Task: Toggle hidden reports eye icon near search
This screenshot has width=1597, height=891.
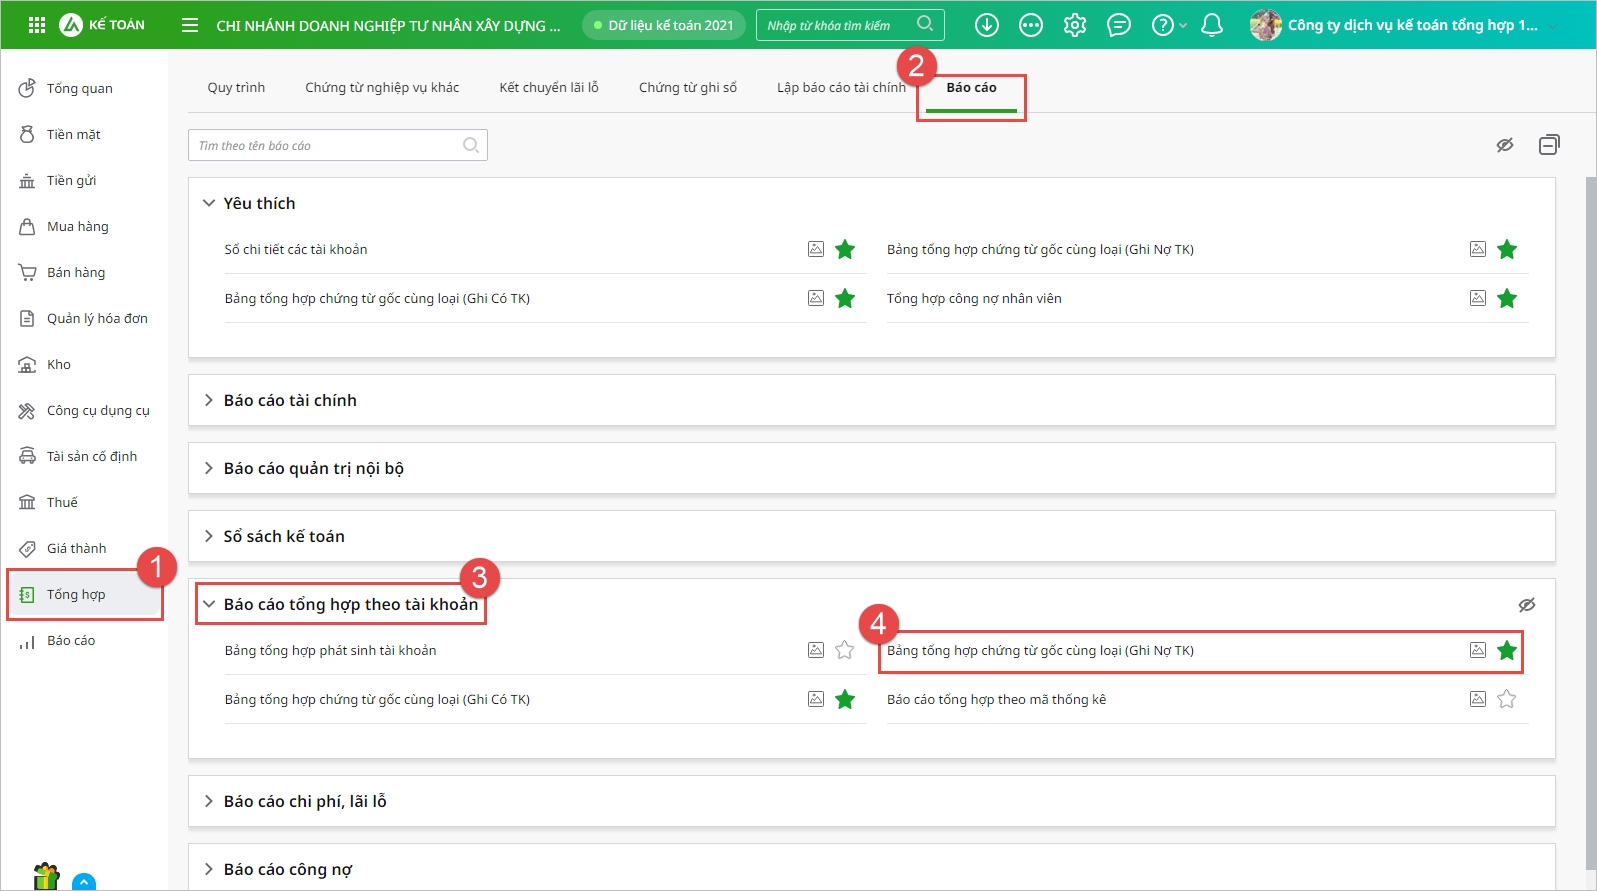Action: 1504,145
